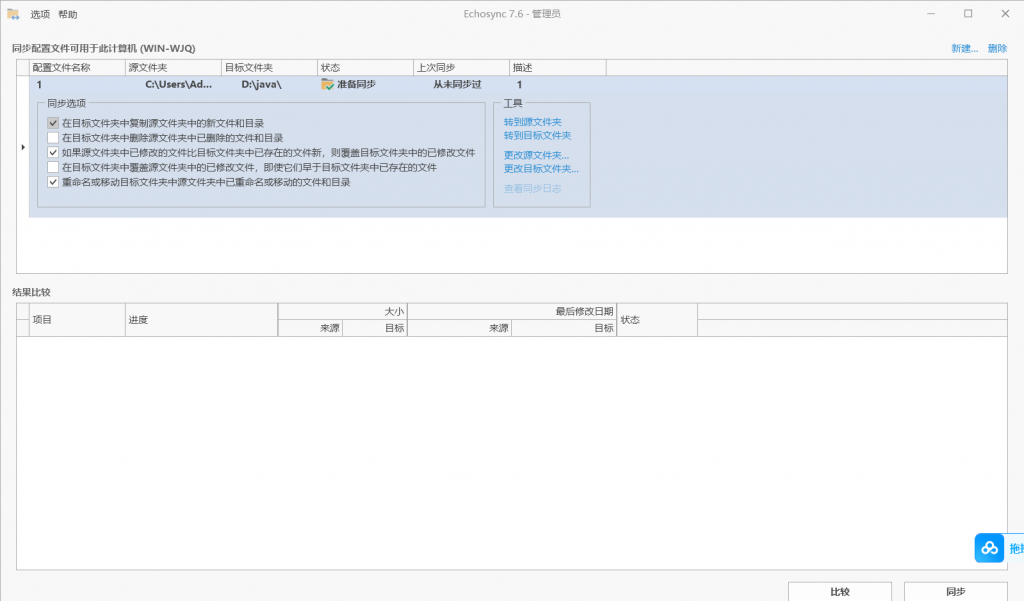The height and width of the screenshot is (601, 1024).
Task: Click the 准备同步 status folder icon
Action: tap(327, 85)
